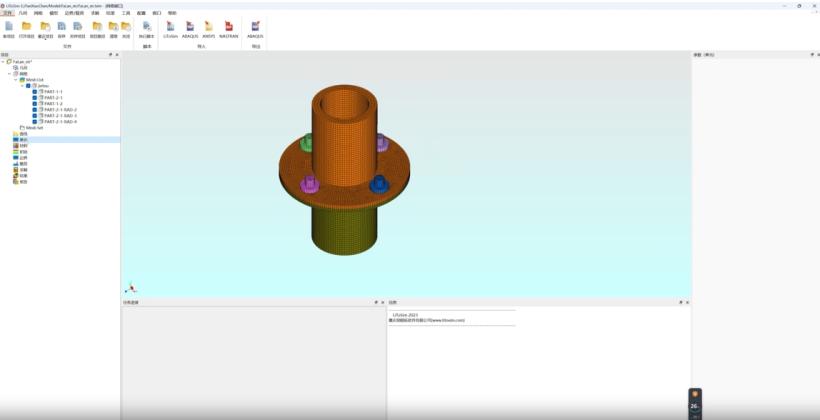The width and height of the screenshot is (820, 420).
Task: Click the green bolt on the flange model
Action: click(306, 142)
